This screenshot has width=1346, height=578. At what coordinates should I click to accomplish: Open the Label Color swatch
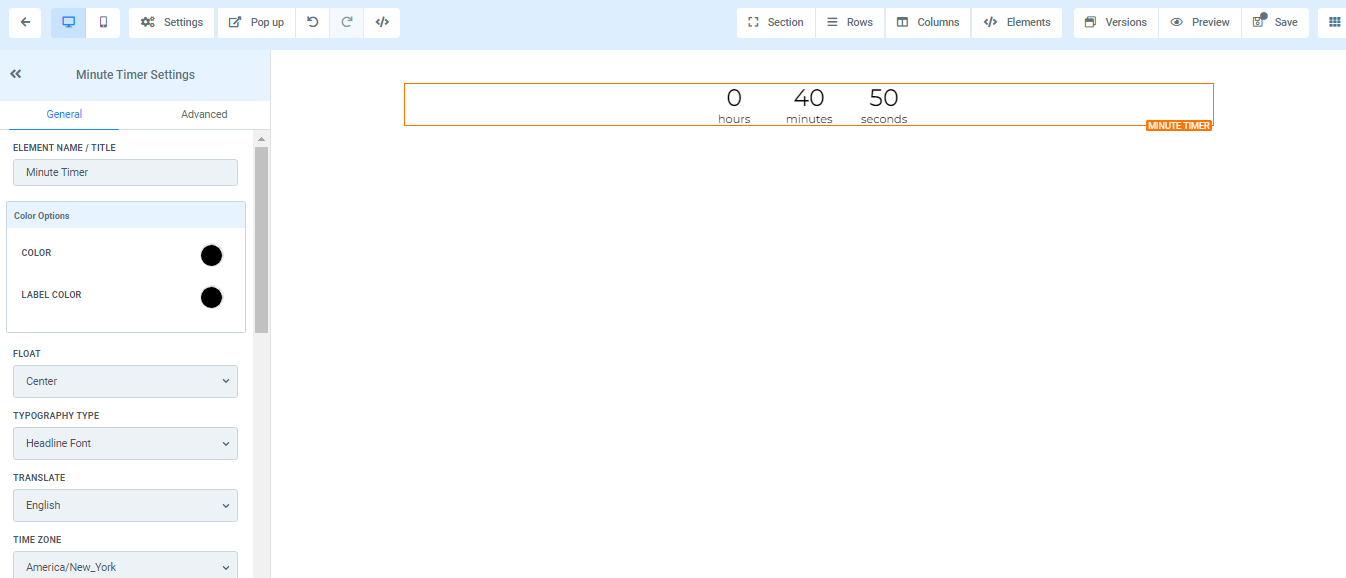tap(211, 297)
